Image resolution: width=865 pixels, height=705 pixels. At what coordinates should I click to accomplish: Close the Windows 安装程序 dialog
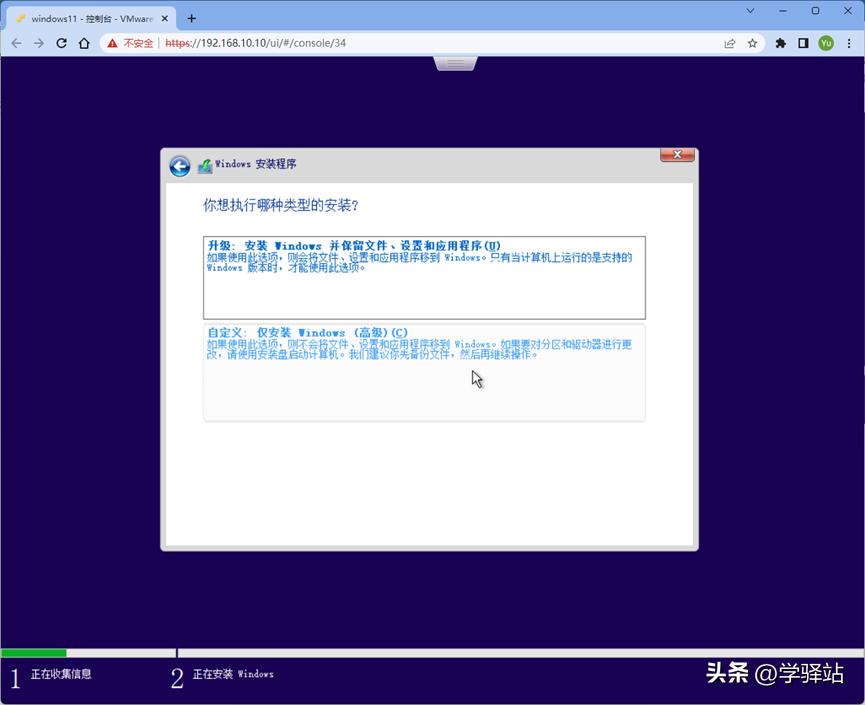[677, 155]
